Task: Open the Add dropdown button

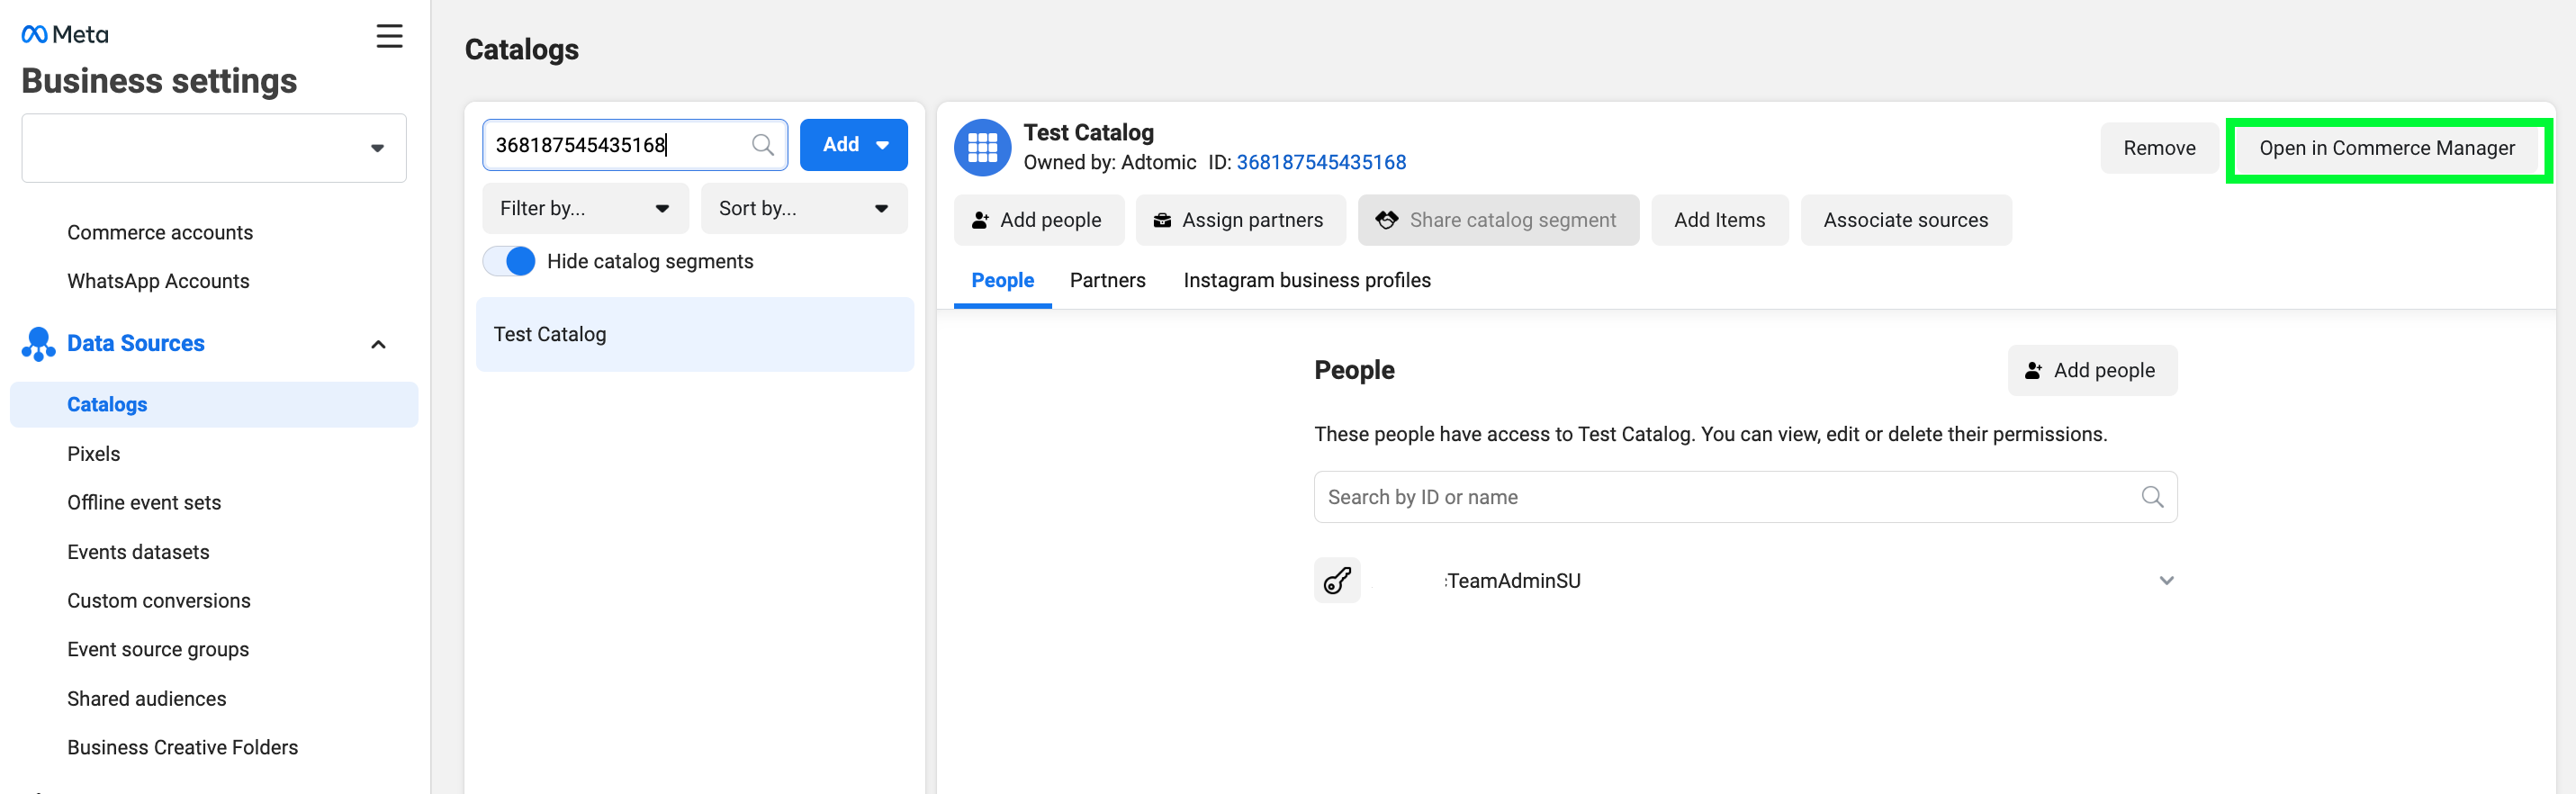Action: [853, 145]
